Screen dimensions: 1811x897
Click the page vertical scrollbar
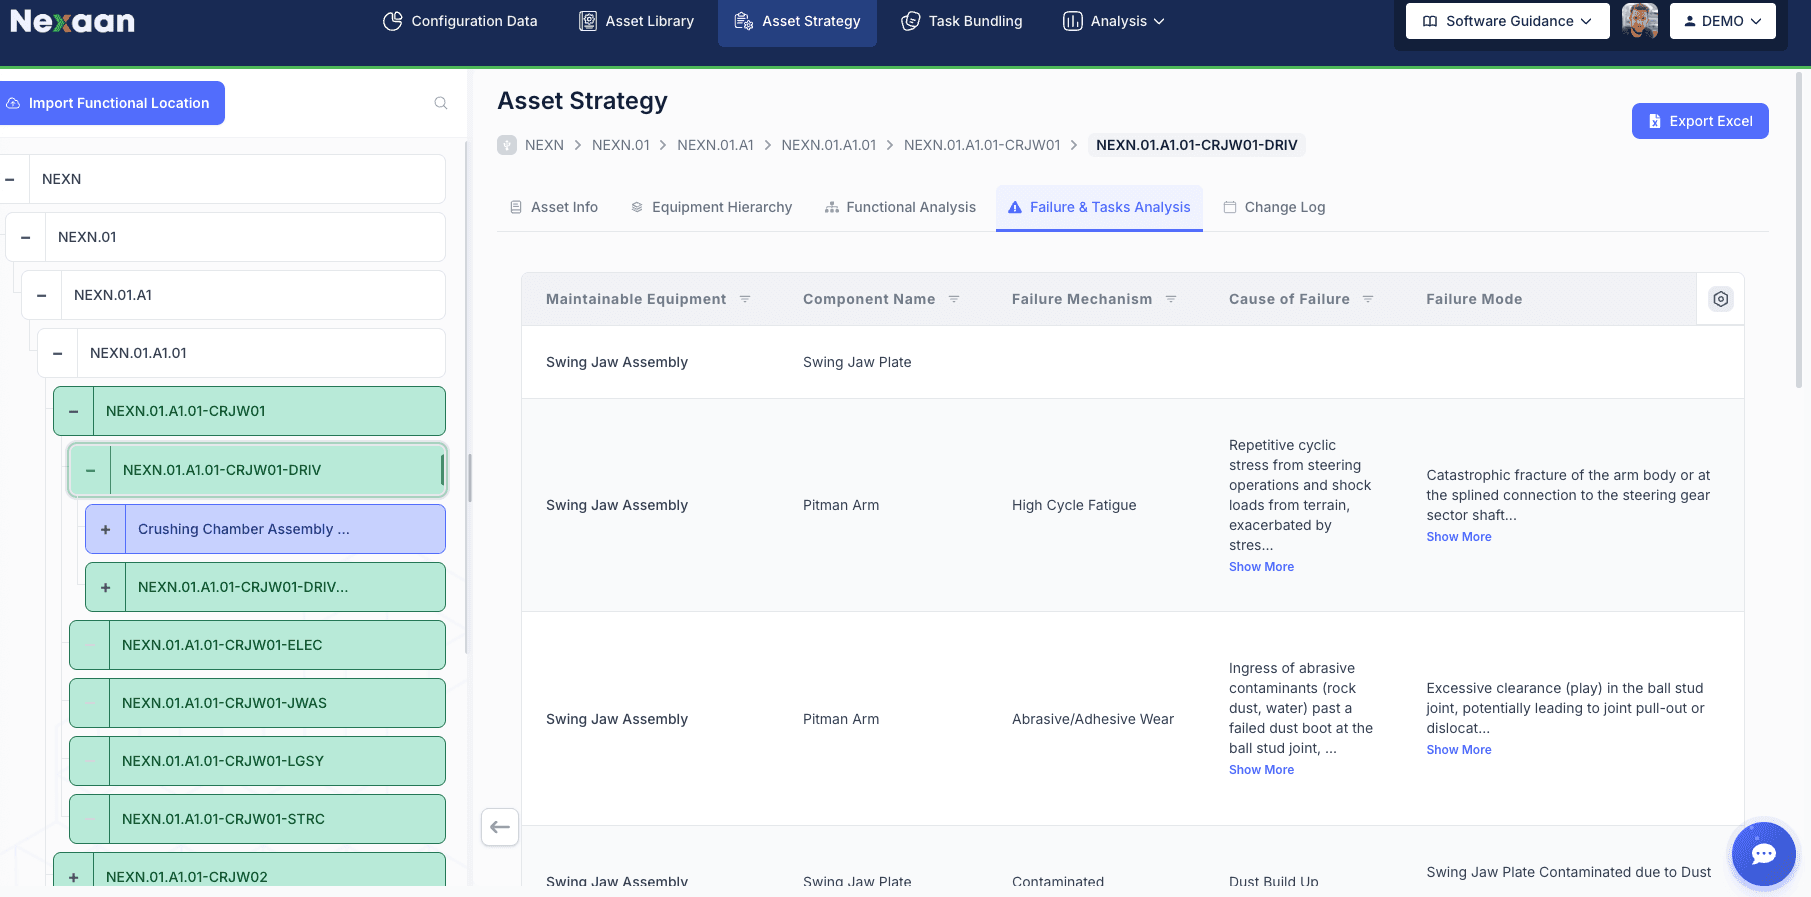[1800, 230]
